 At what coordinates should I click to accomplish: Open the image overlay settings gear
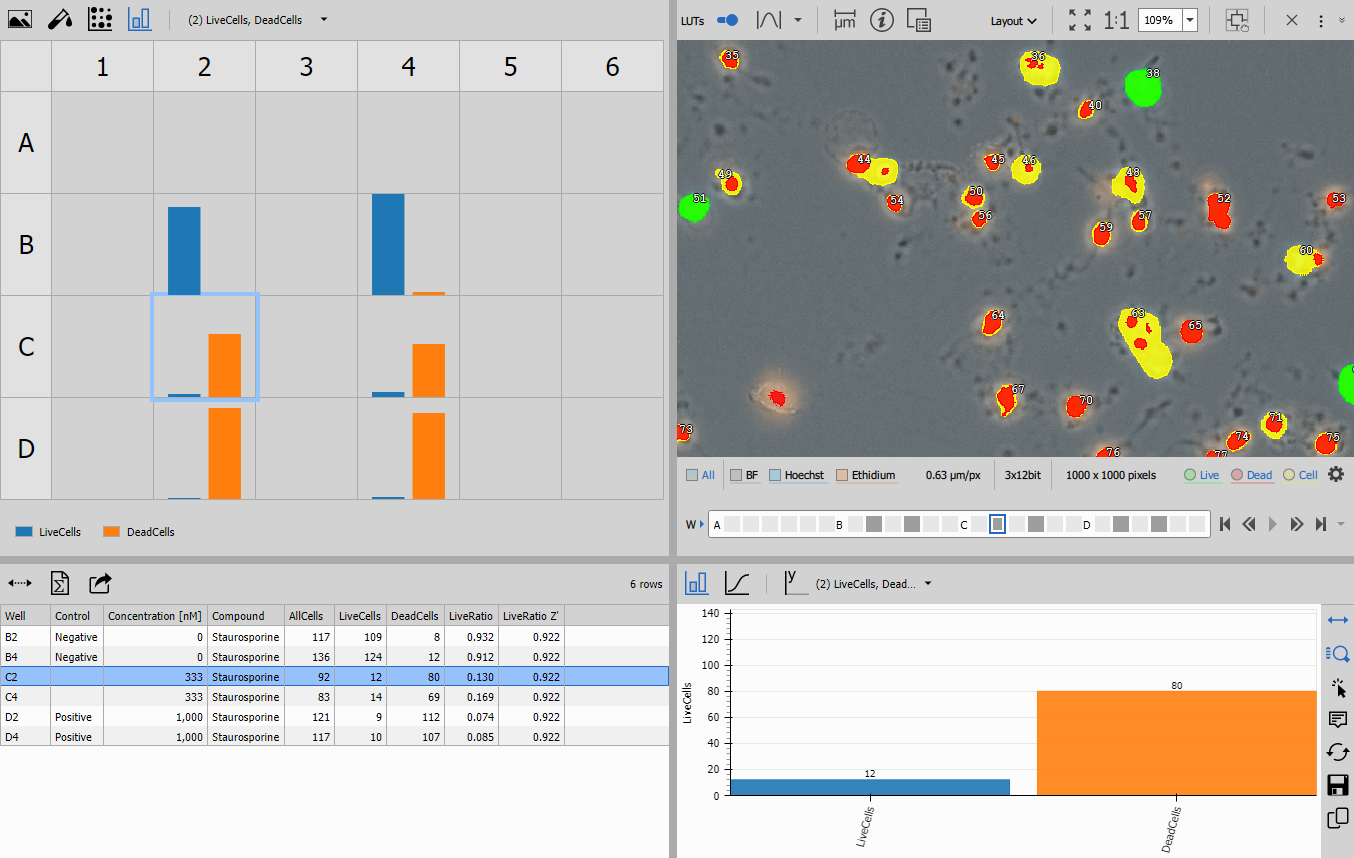[x=1336, y=475]
